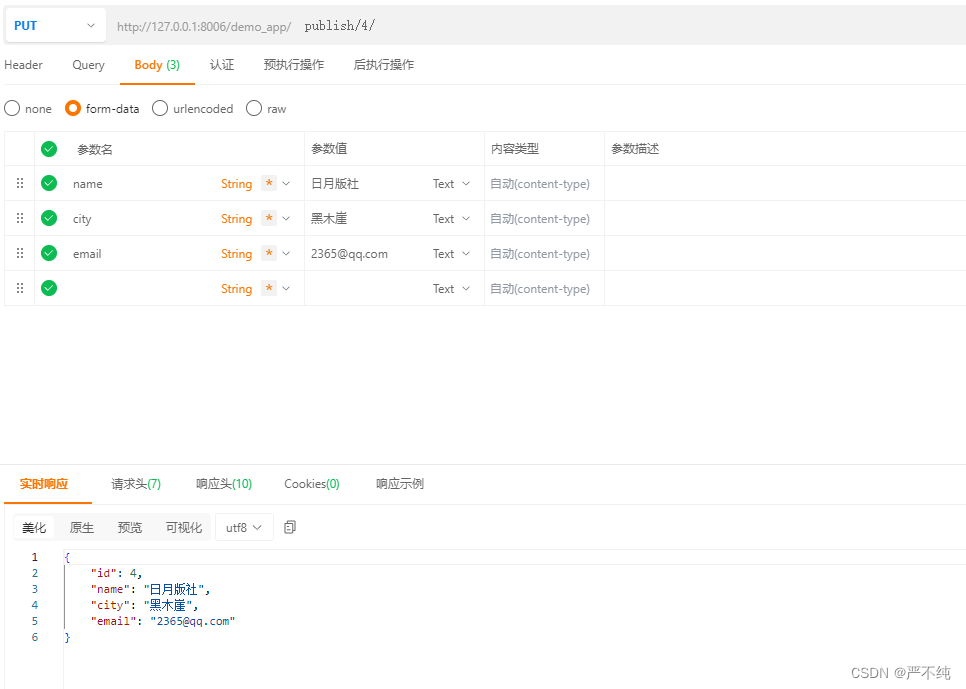Open the Text dropdown in city row
966x689 pixels.
(x=452, y=219)
